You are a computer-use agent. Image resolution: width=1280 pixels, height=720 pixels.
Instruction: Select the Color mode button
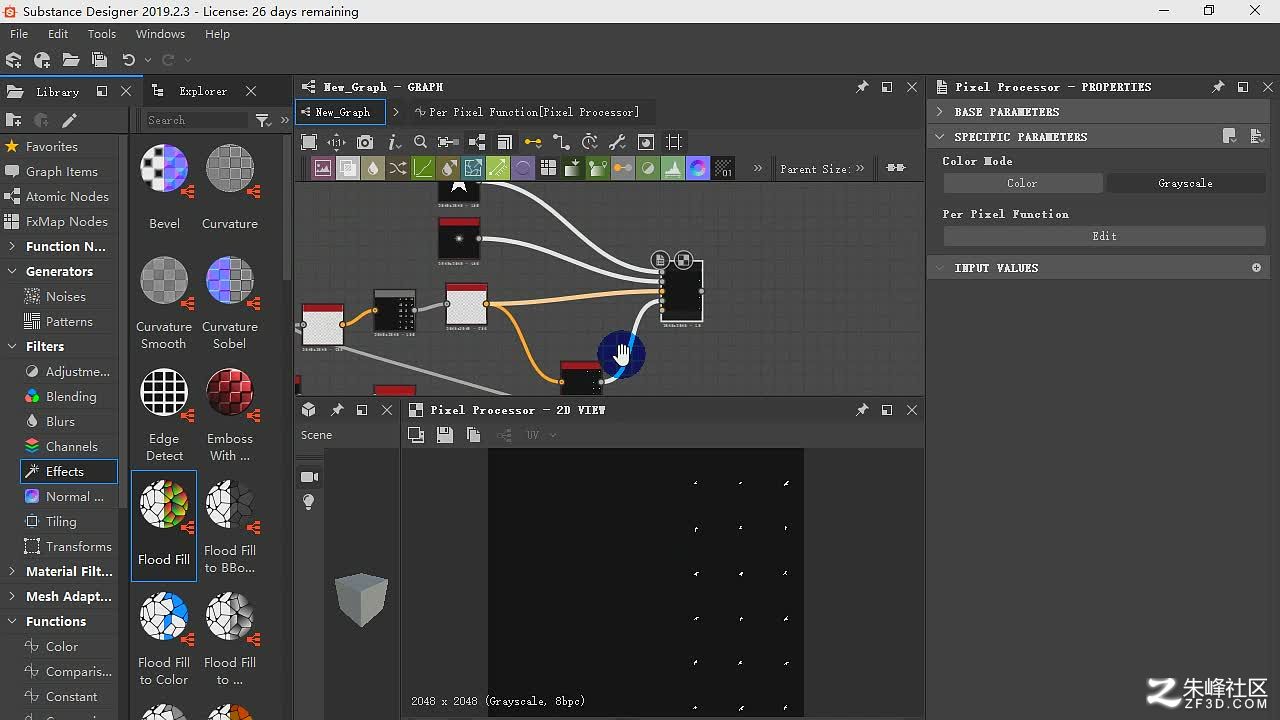coord(1022,183)
